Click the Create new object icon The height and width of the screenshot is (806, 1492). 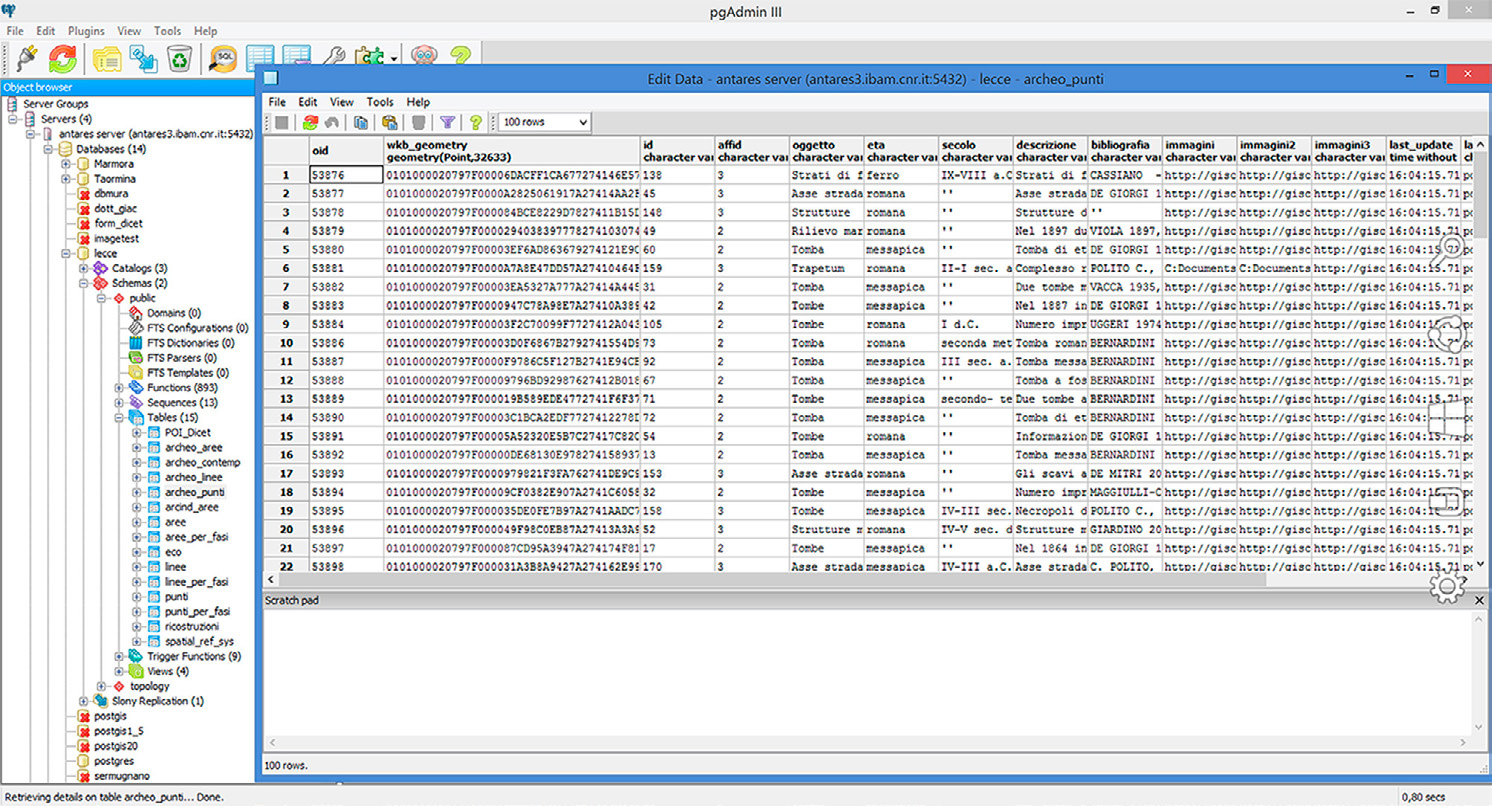pos(143,59)
